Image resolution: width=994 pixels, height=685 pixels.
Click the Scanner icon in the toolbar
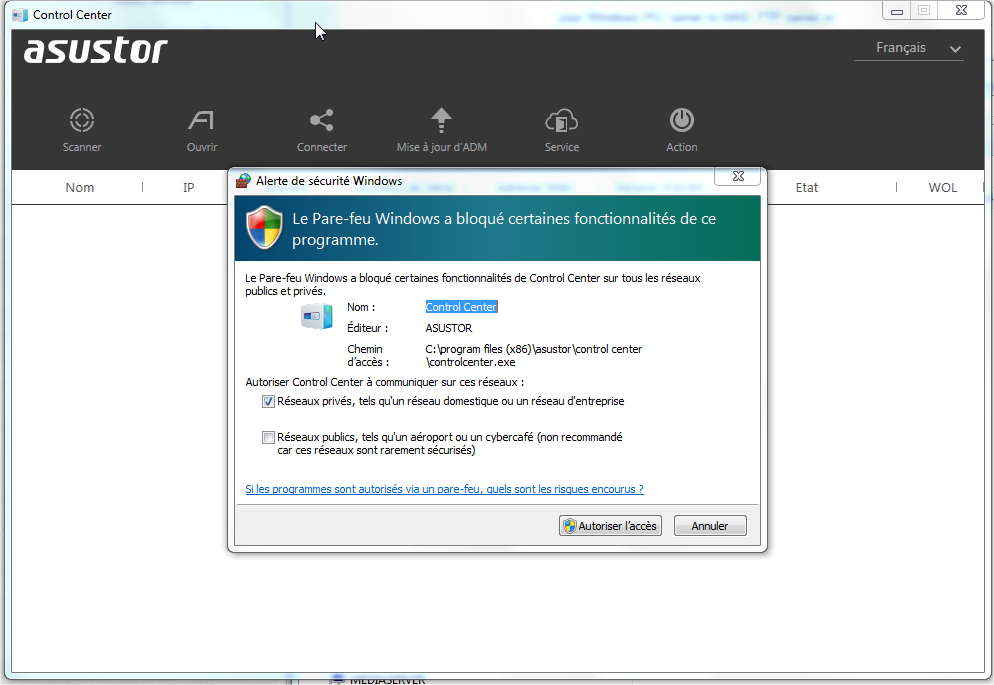(x=82, y=120)
